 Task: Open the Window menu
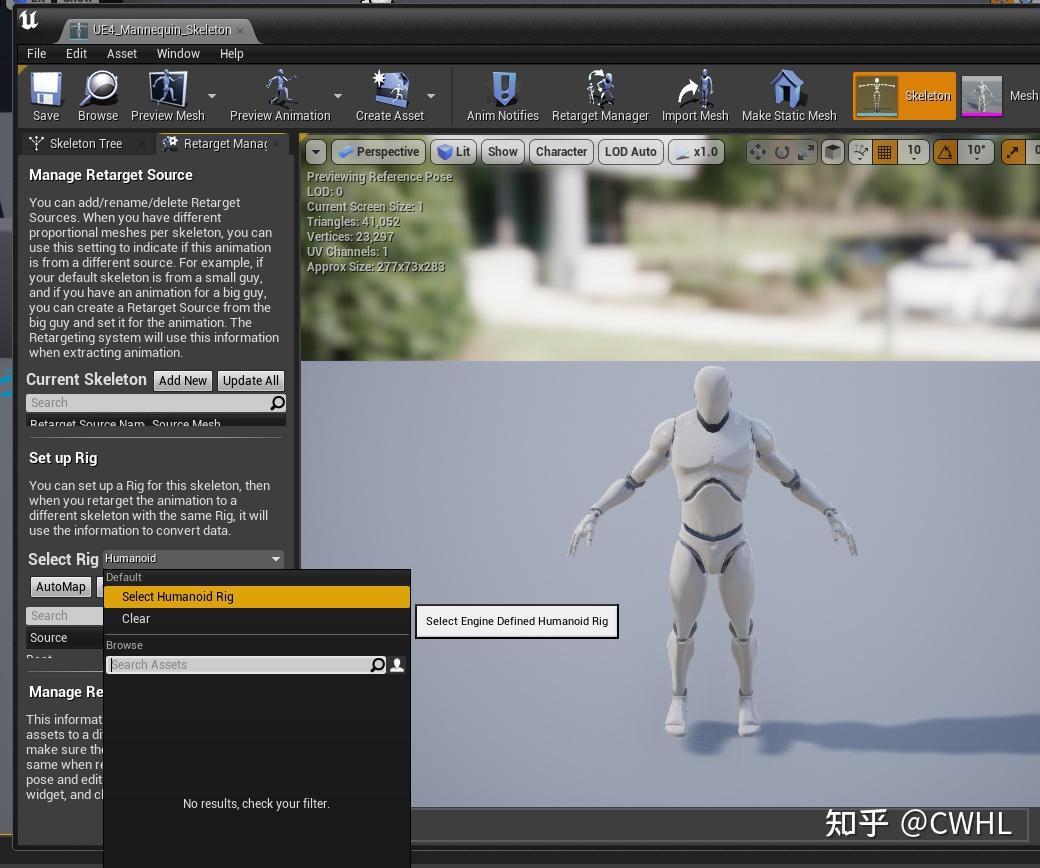(178, 53)
